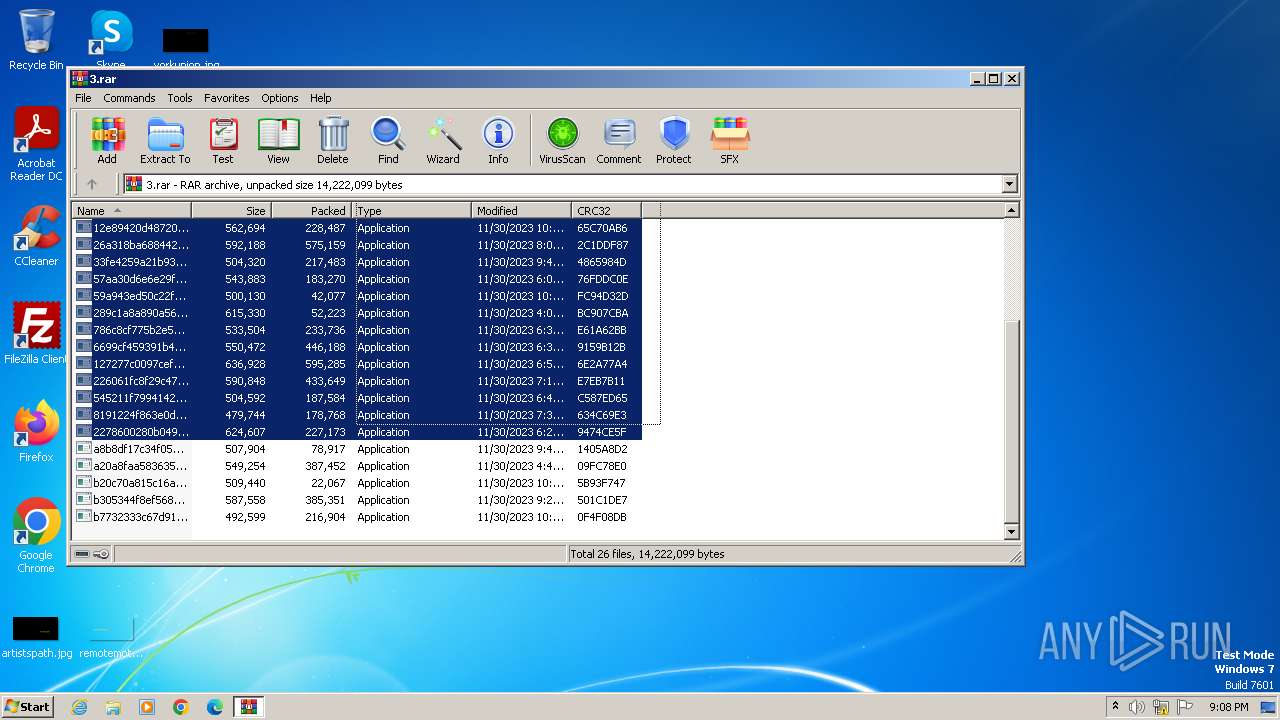Open FileZilla Client desktop shortcut
1280x720 pixels.
(36, 334)
